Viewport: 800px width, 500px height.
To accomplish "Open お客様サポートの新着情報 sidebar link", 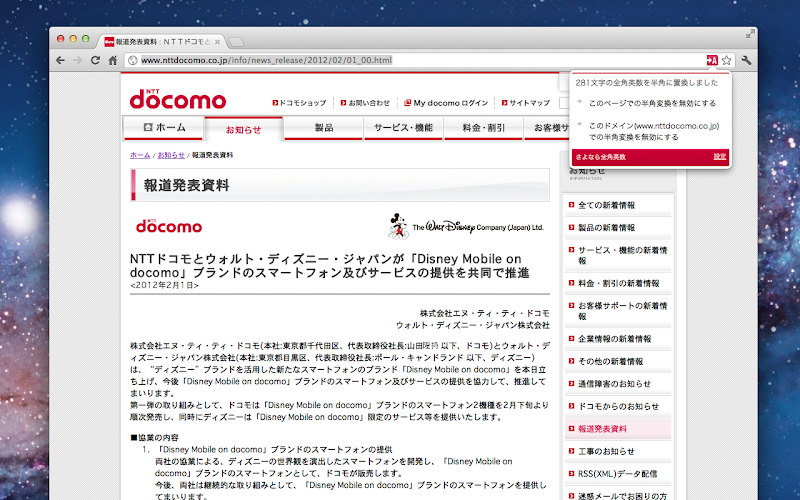I will [622, 311].
